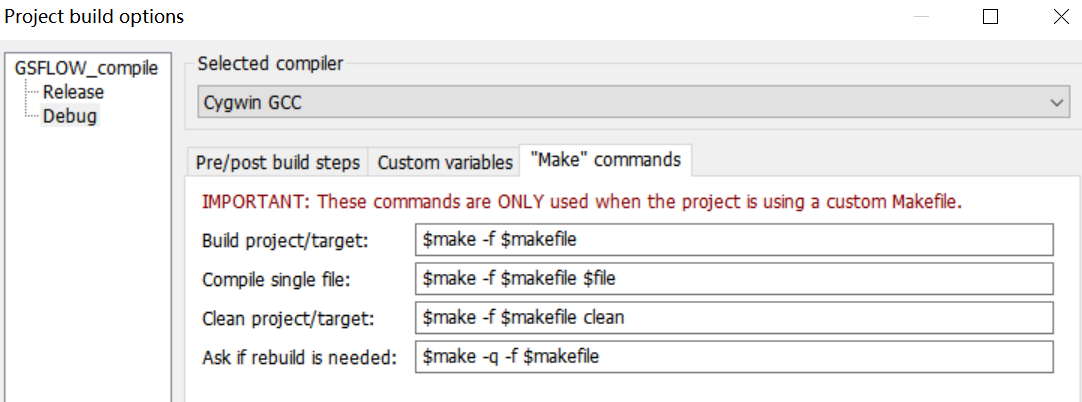Click the "Selected compiler" group label
This screenshot has width=1082, height=402.
click(270, 64)
